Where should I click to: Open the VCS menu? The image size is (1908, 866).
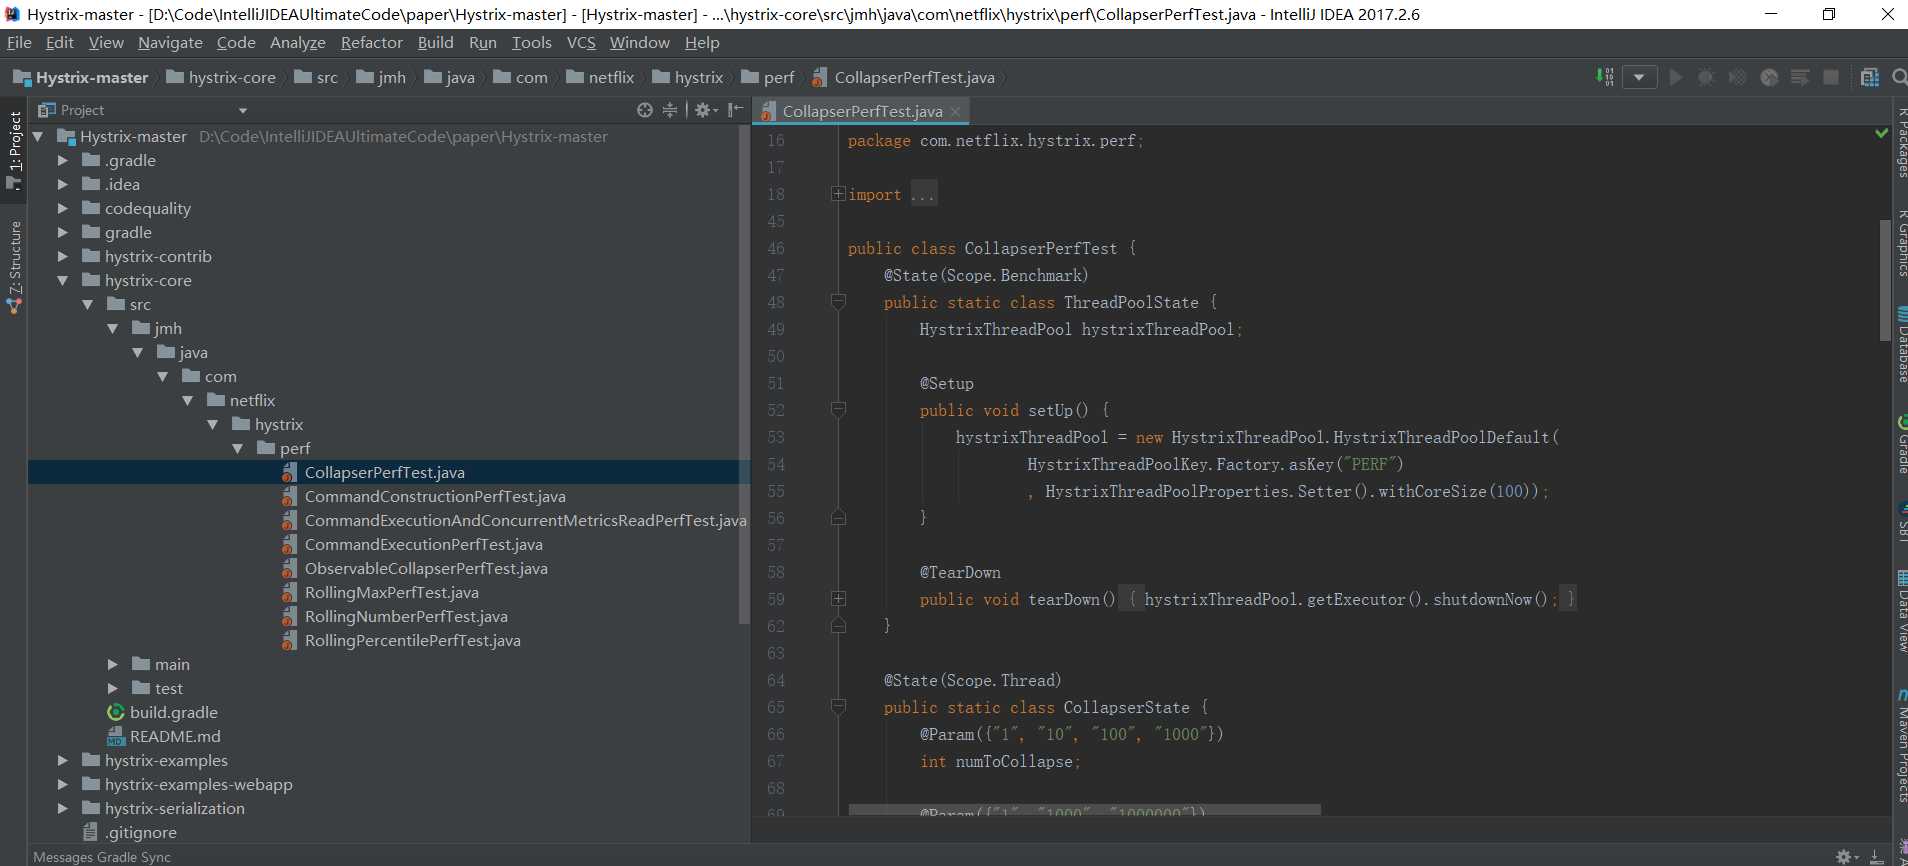(x=581, y=42)
